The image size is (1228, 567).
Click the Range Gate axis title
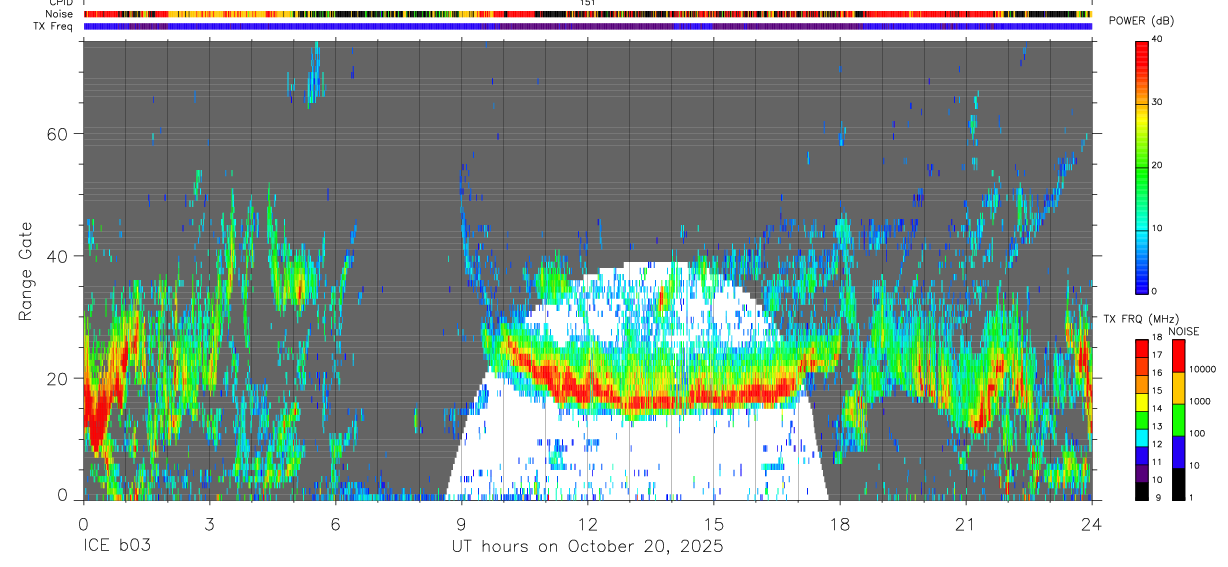pos(25,270)
